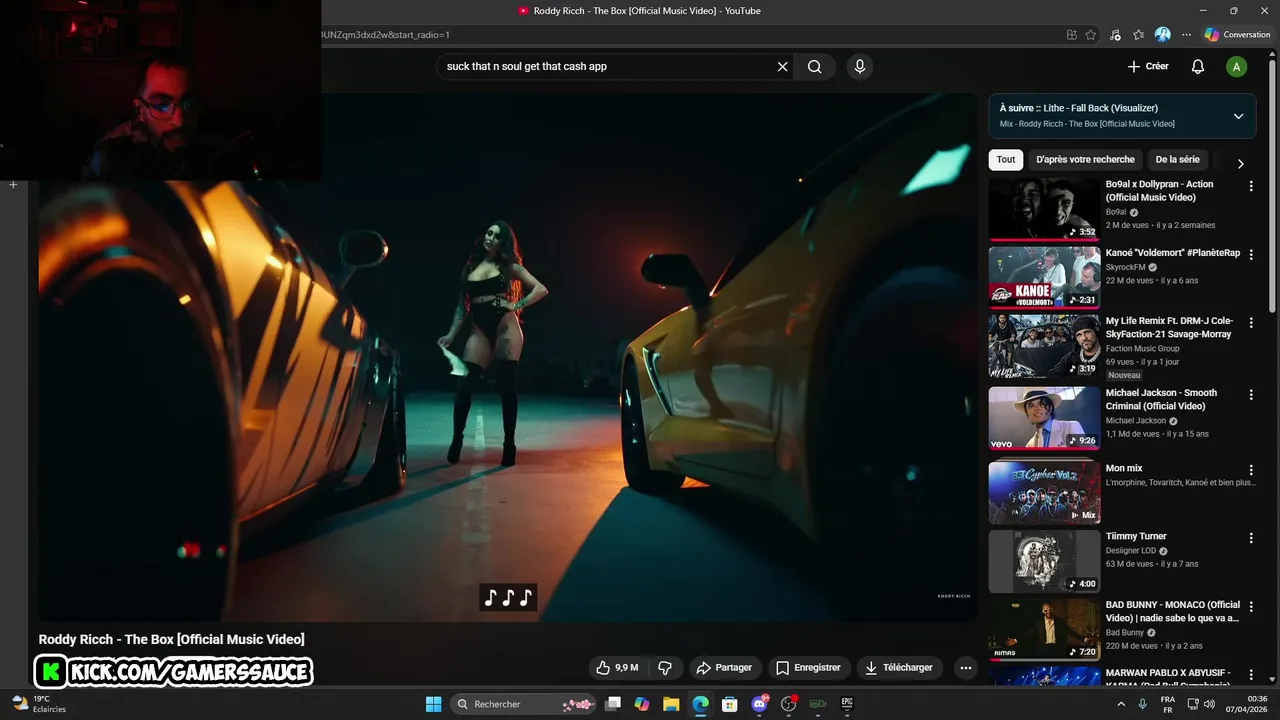The width and height of the screenshot is (1280, 720).
Task: Open the green A account avatar
Action: tap(1237, 67)
